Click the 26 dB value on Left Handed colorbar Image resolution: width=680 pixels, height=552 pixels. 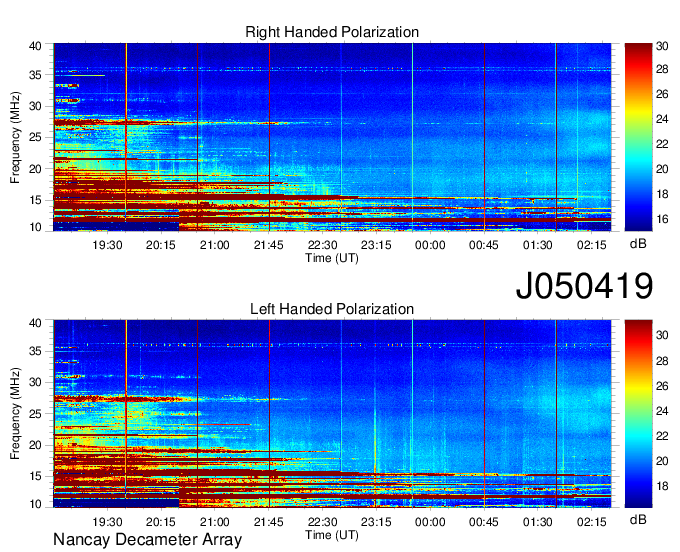tap(662, 386)
